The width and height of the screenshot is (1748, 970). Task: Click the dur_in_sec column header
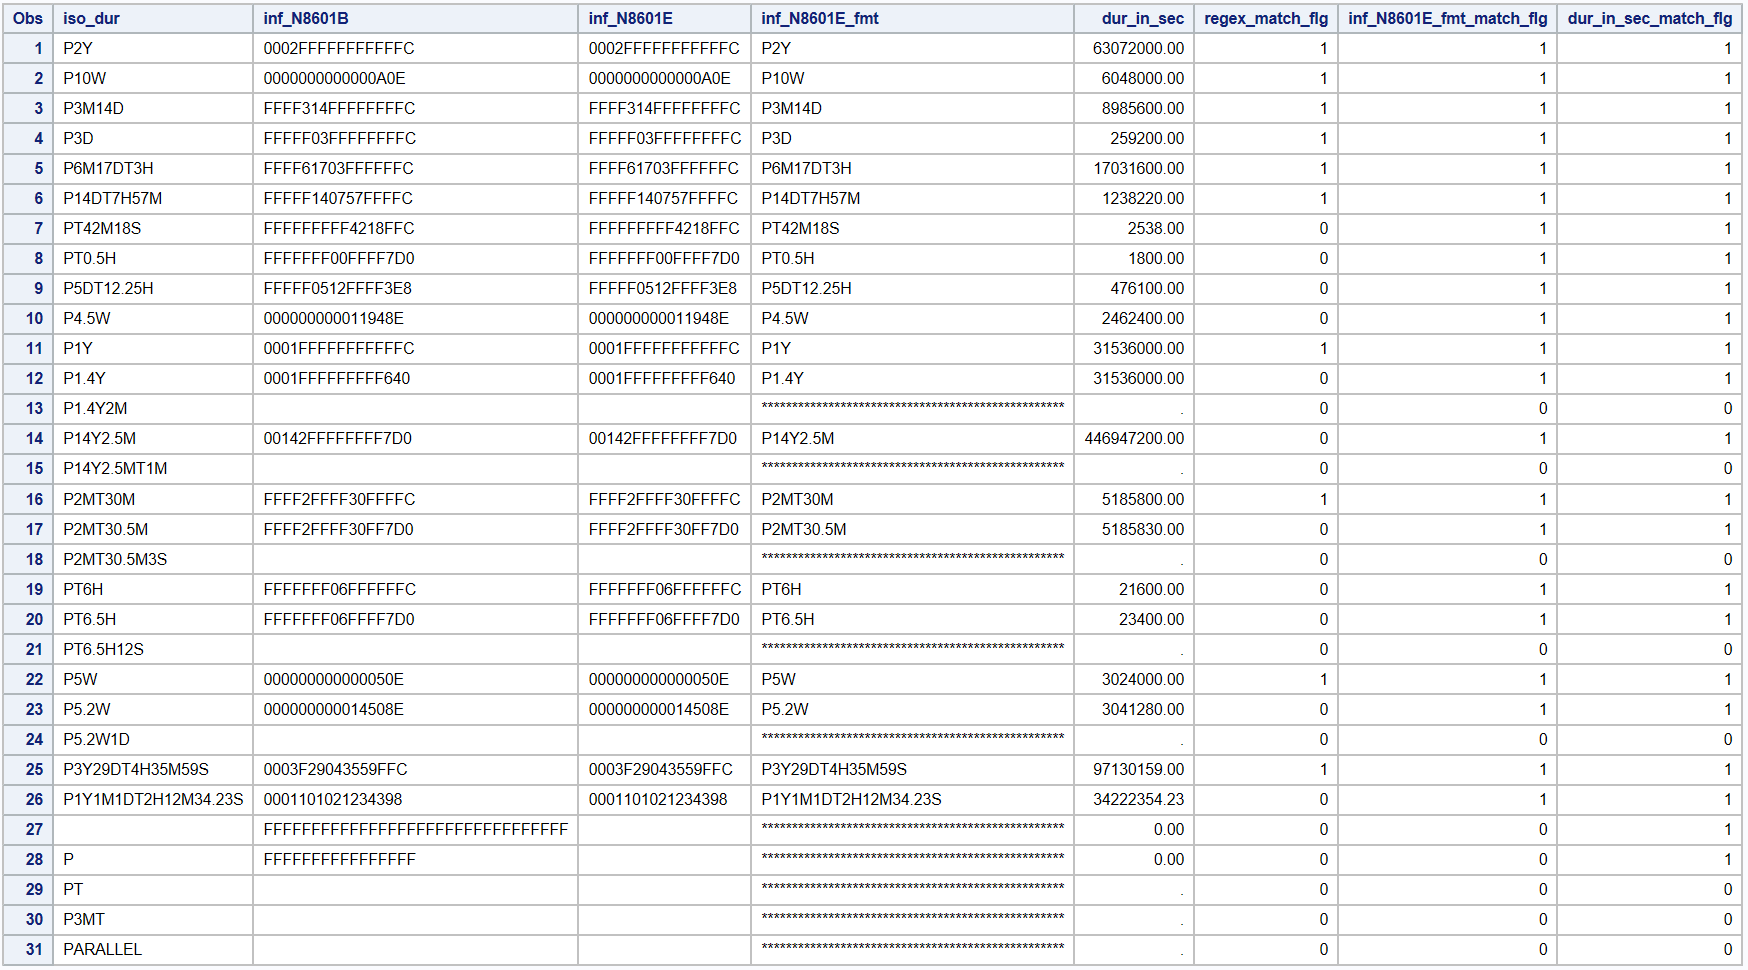[1142, 18]
